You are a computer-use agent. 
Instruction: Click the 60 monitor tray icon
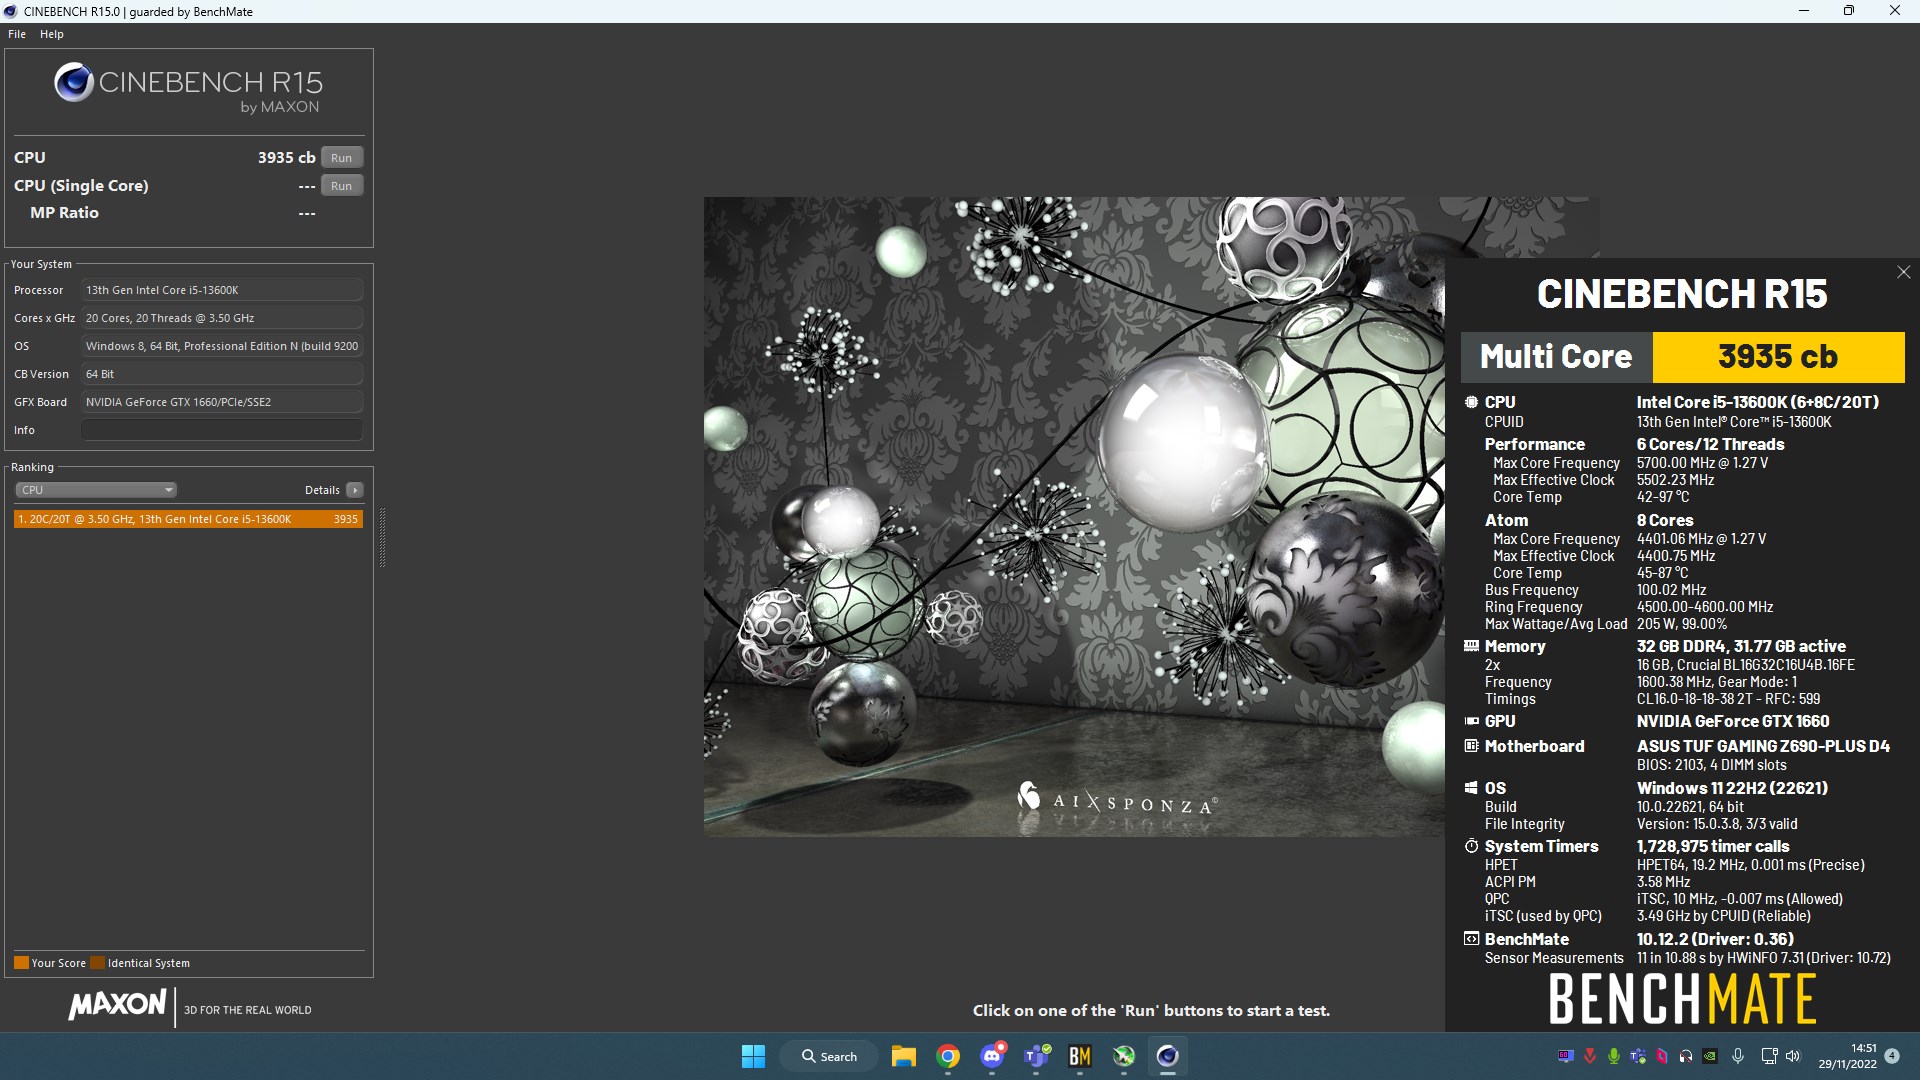(1566, 1056)
